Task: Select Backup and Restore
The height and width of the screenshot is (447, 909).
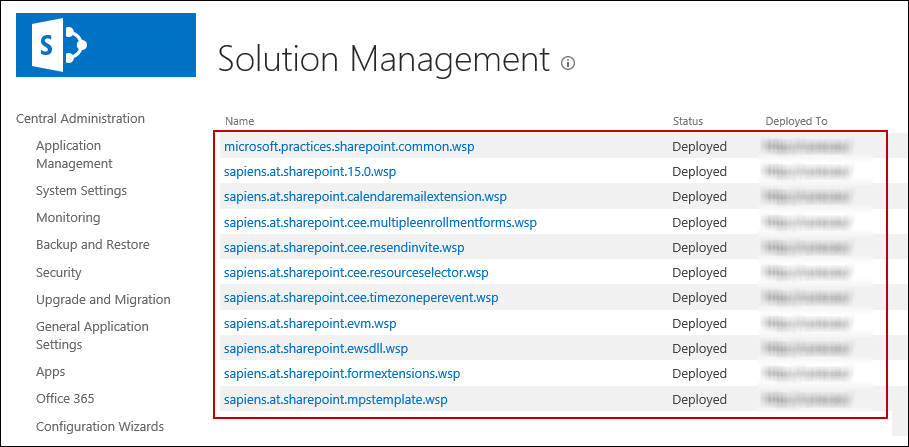Action: (x=93, y=244)
